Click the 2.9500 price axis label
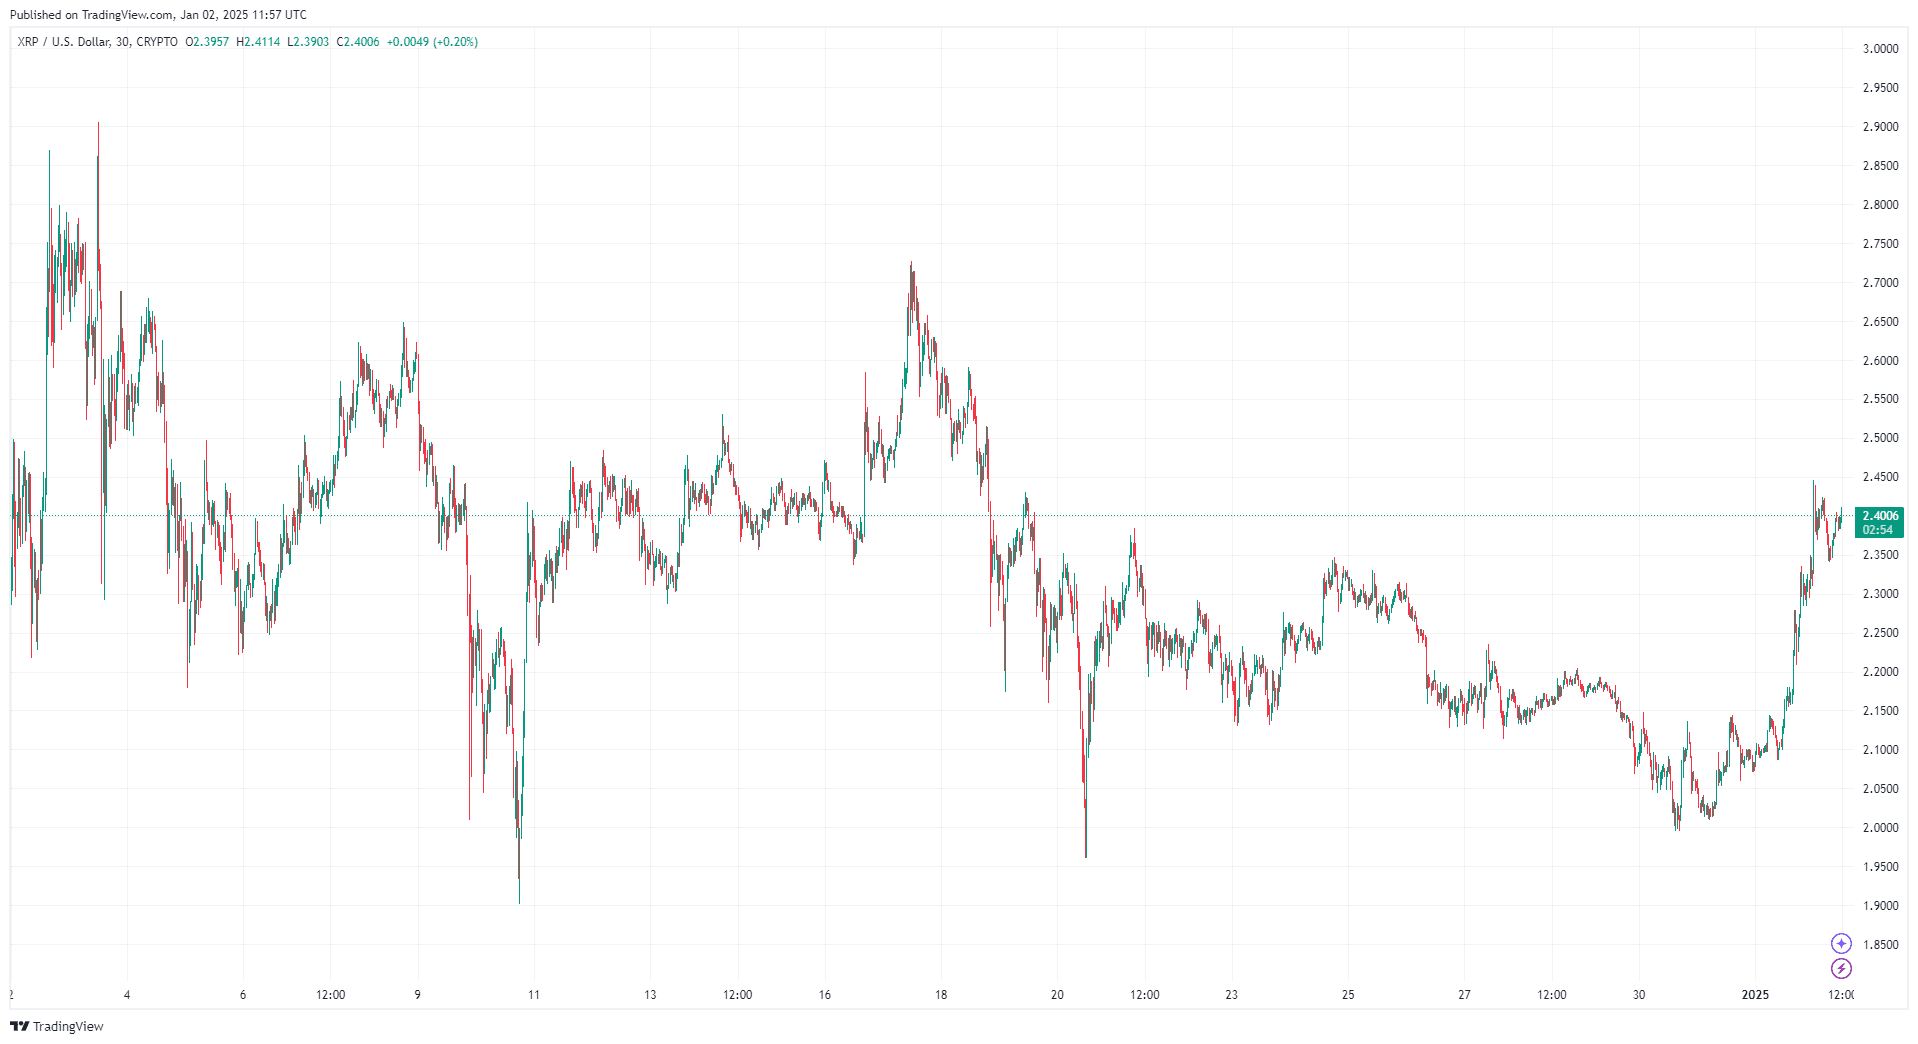 [x=1880, y=88]
